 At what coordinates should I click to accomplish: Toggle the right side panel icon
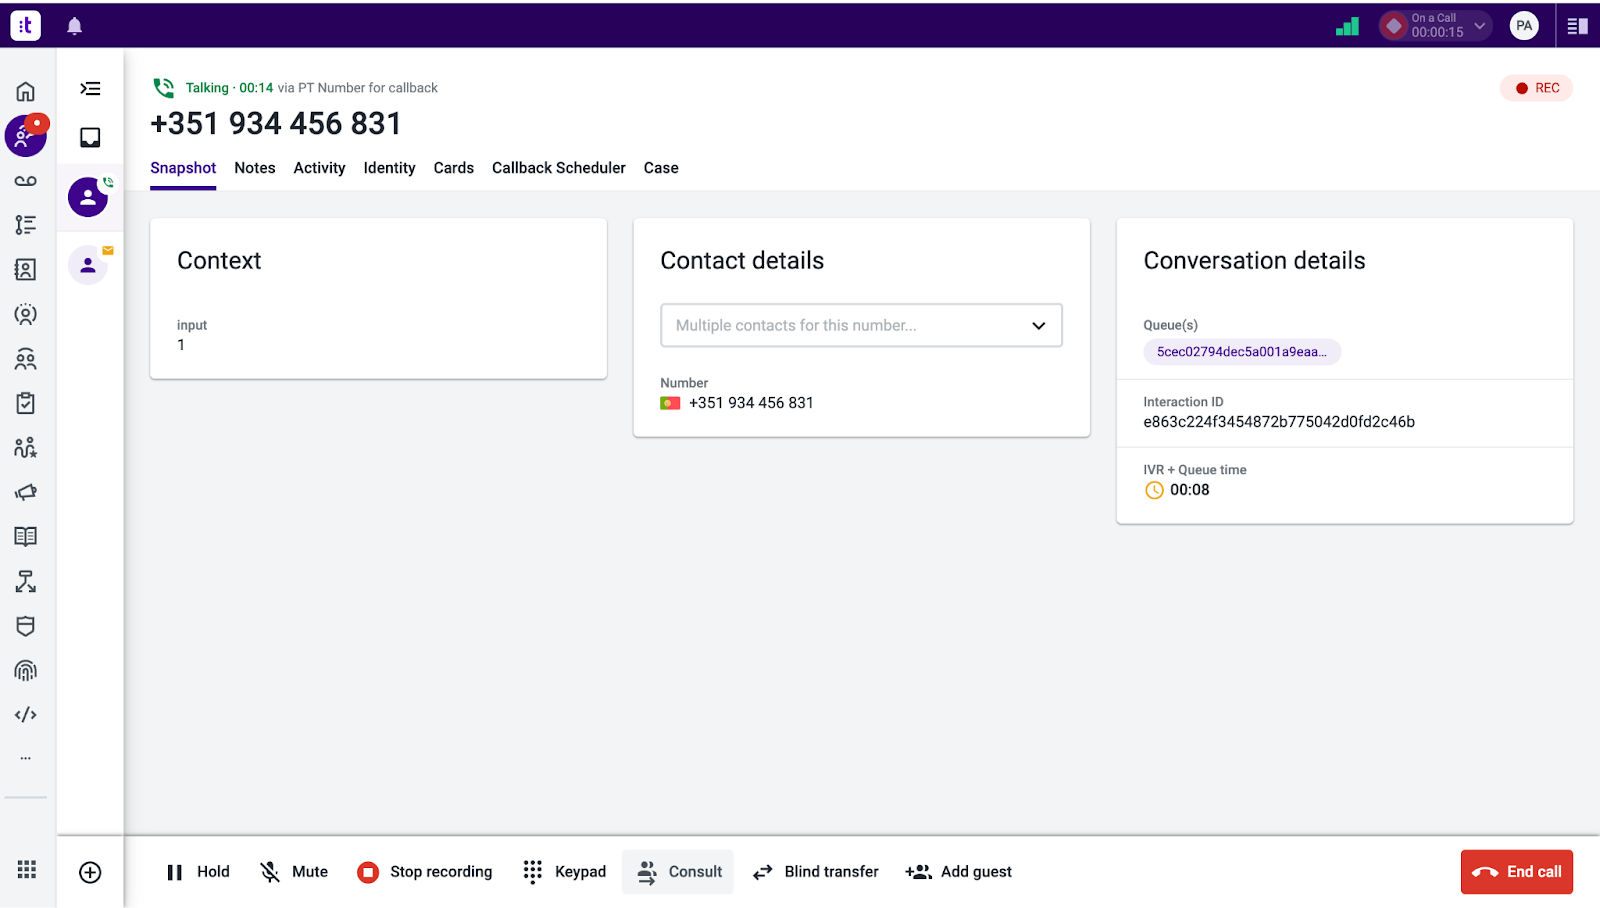point(1578,26)
